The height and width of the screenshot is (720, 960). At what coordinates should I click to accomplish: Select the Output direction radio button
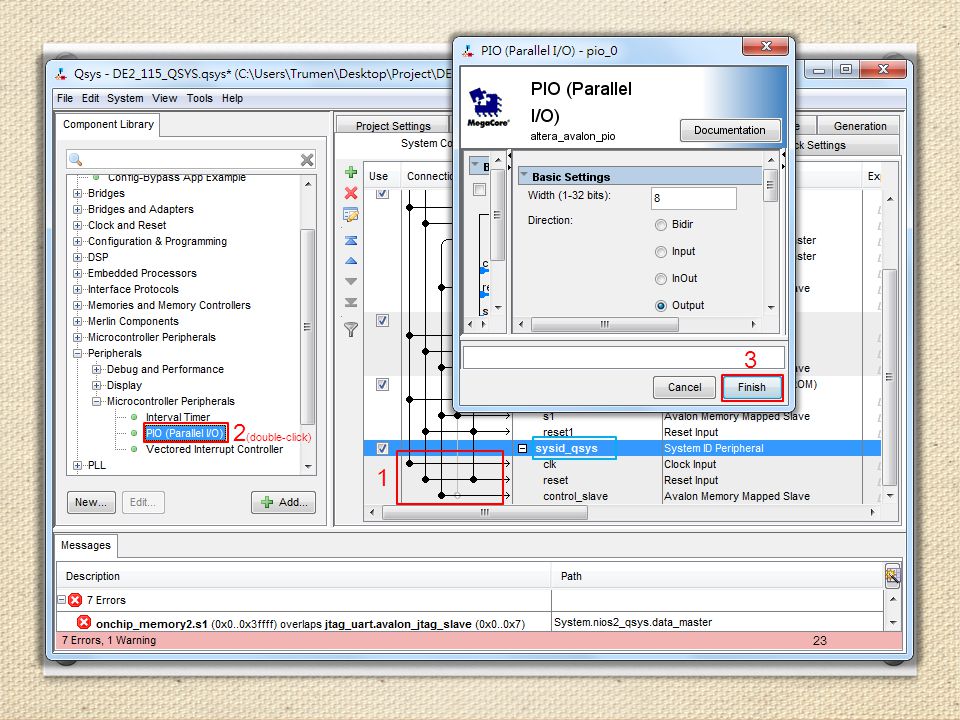point(661,306)
